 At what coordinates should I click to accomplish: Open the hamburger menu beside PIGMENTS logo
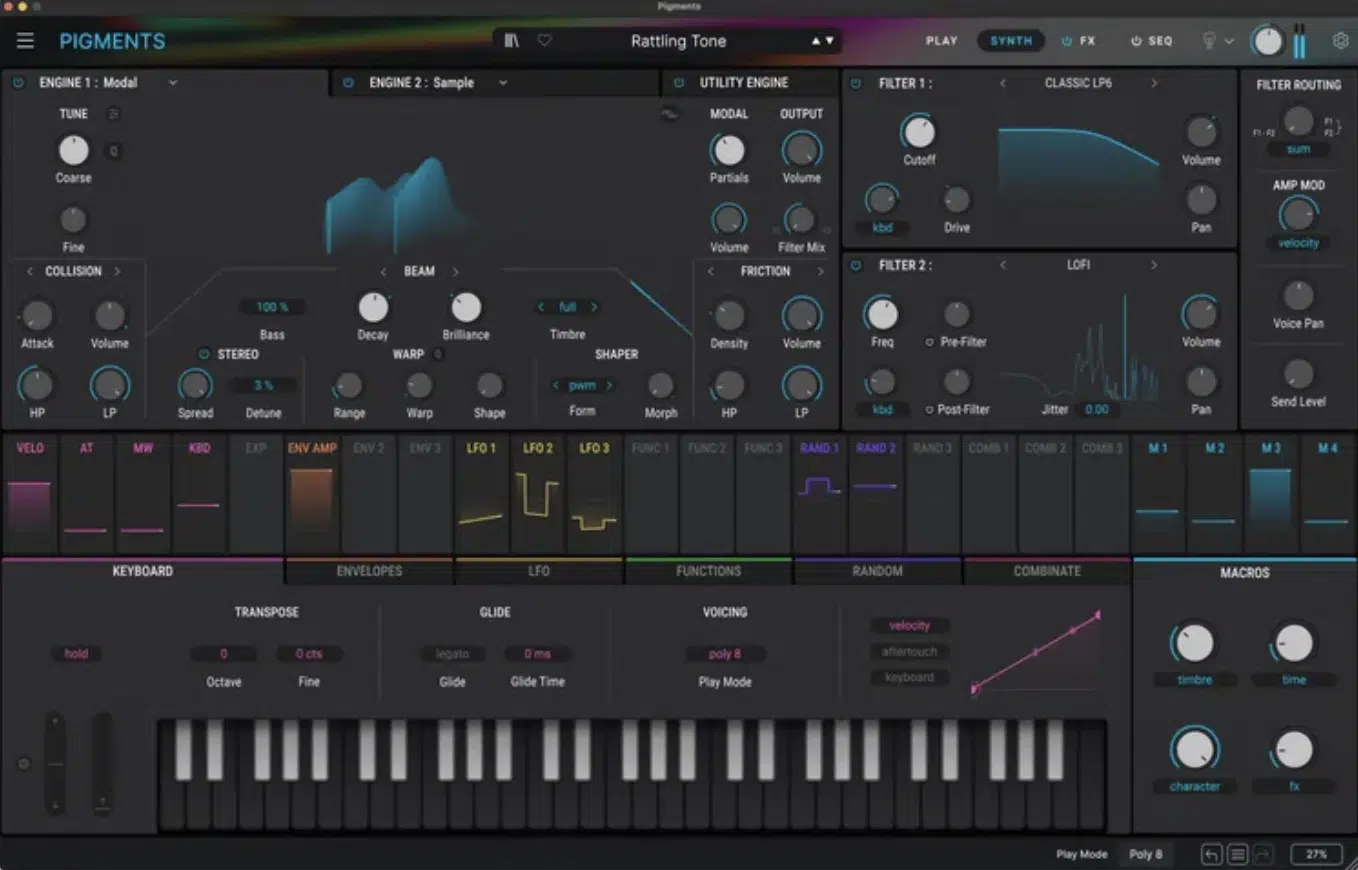(25, 40)
